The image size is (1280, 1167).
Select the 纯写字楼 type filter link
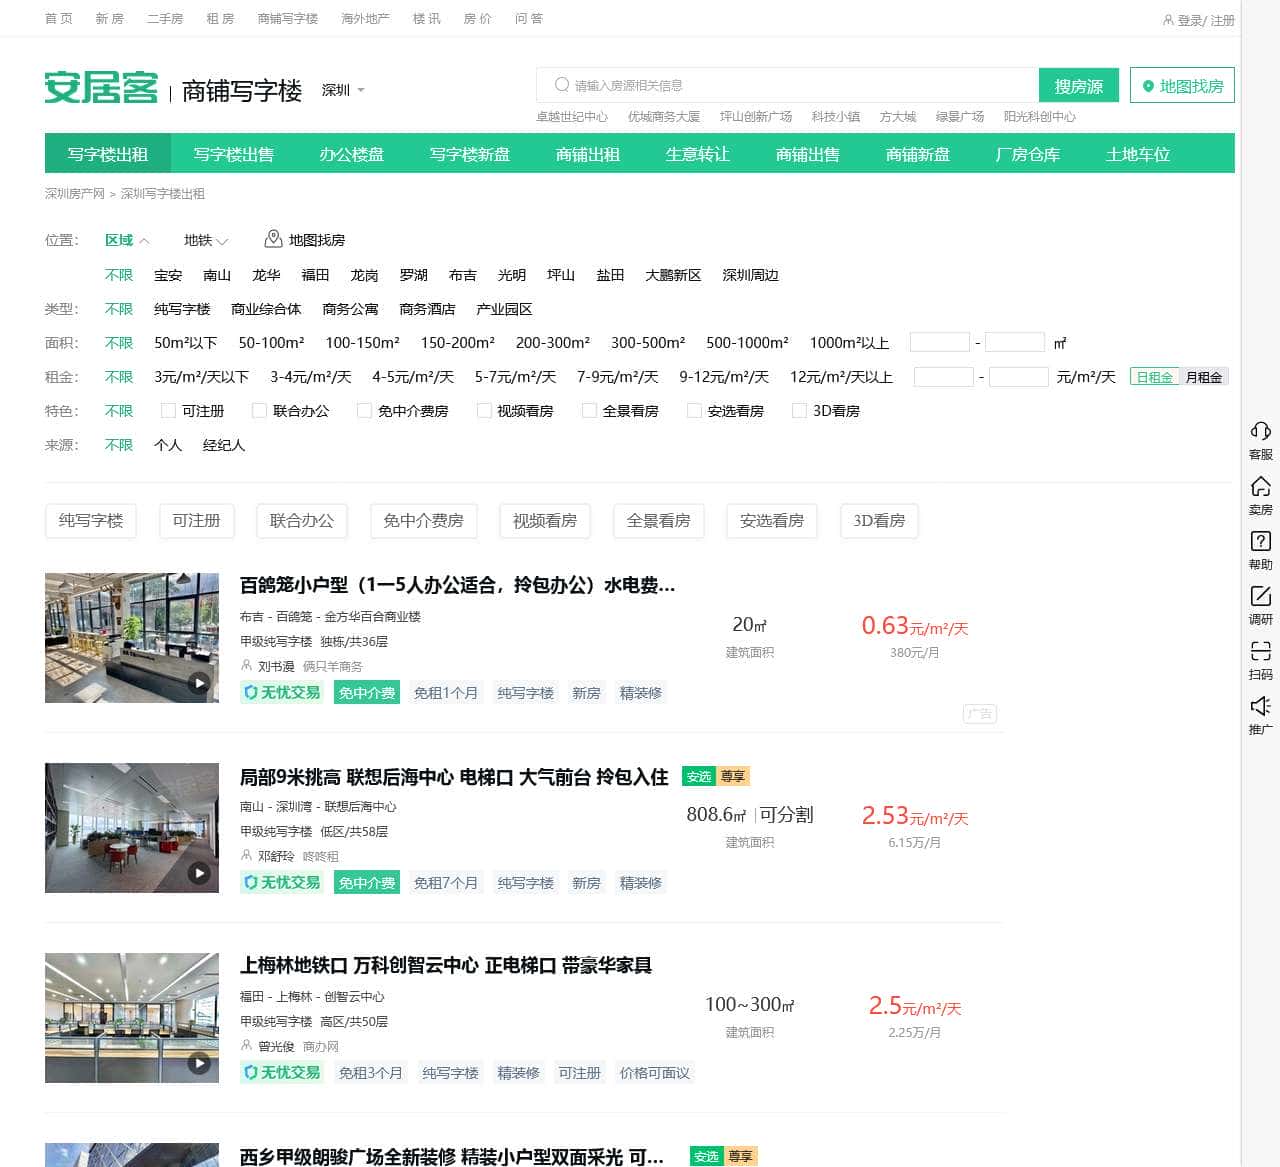[x=182, y=309]
